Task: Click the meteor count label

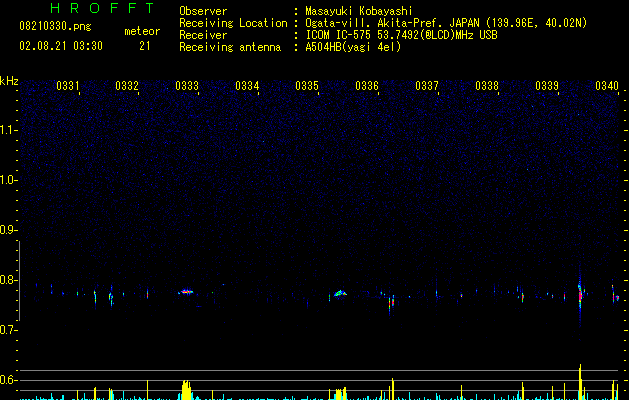Action: tap(142, 31)
